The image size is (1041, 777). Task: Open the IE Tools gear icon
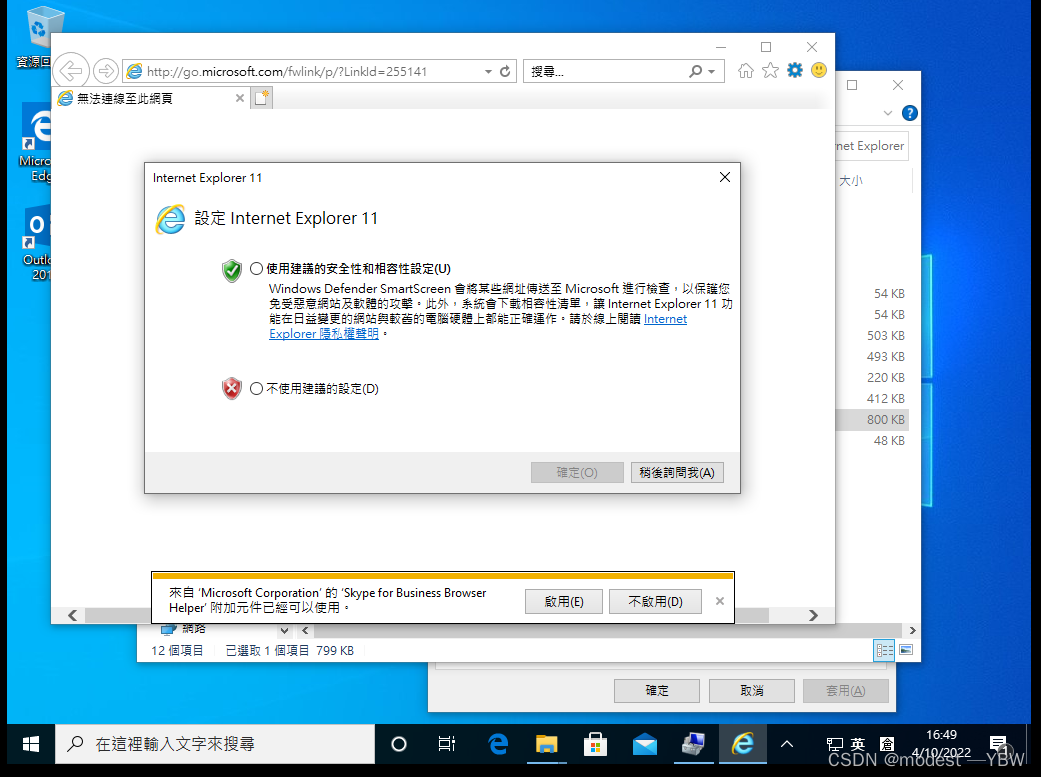[795, 70]
